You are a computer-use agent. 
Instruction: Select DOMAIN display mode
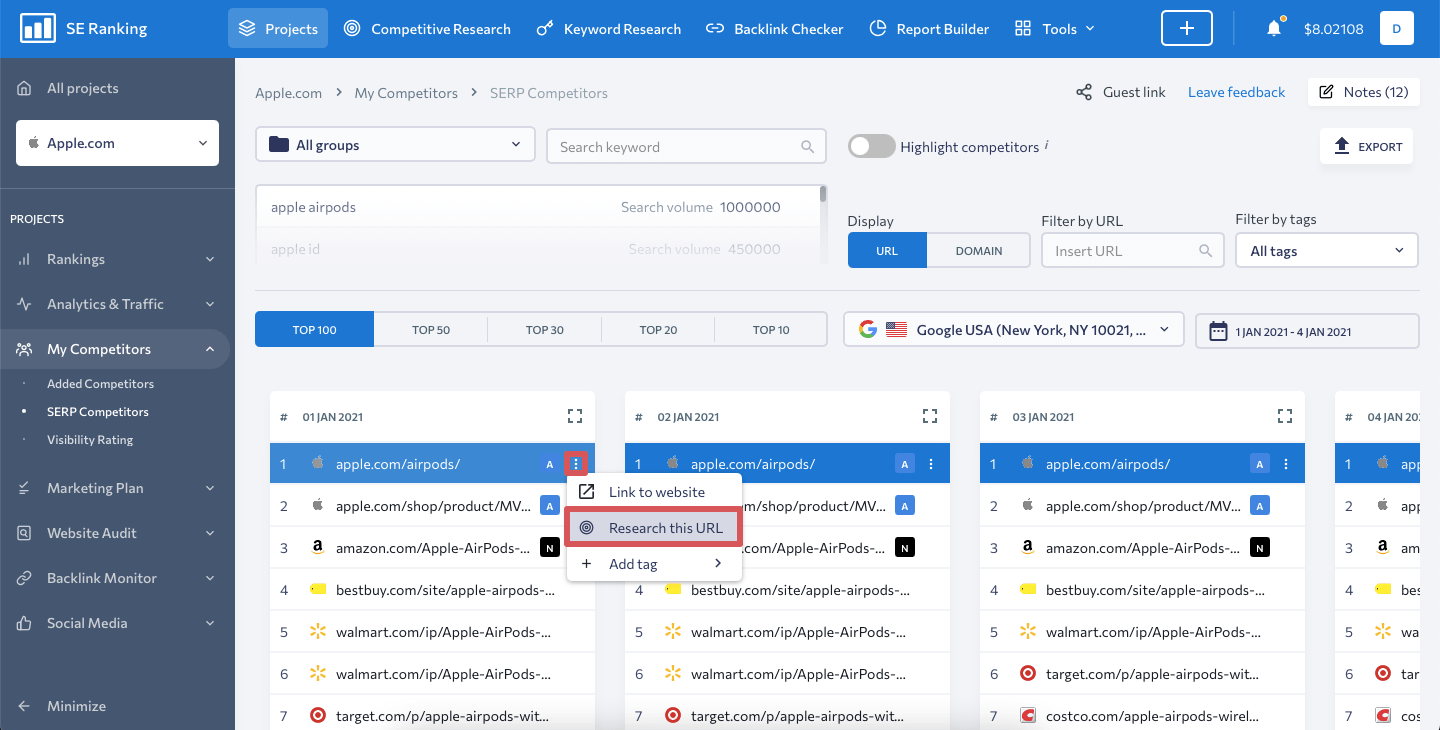click(979, 251)
